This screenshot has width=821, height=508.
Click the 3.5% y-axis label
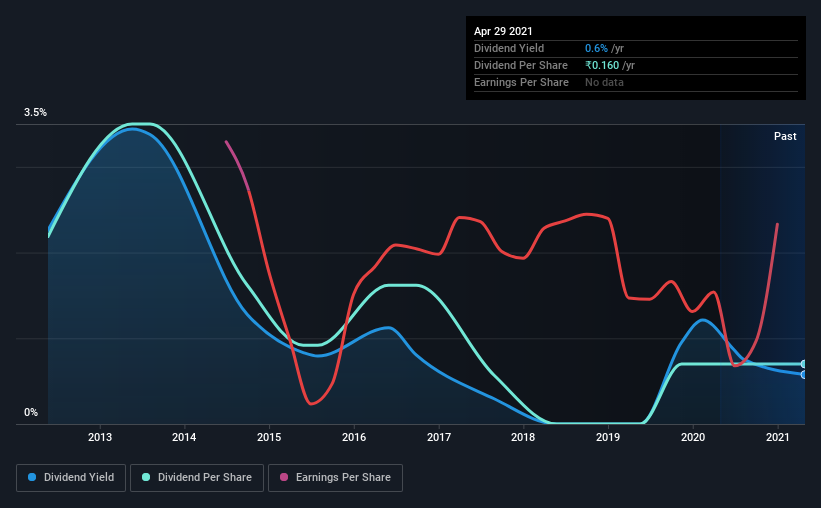pos(36,113)
